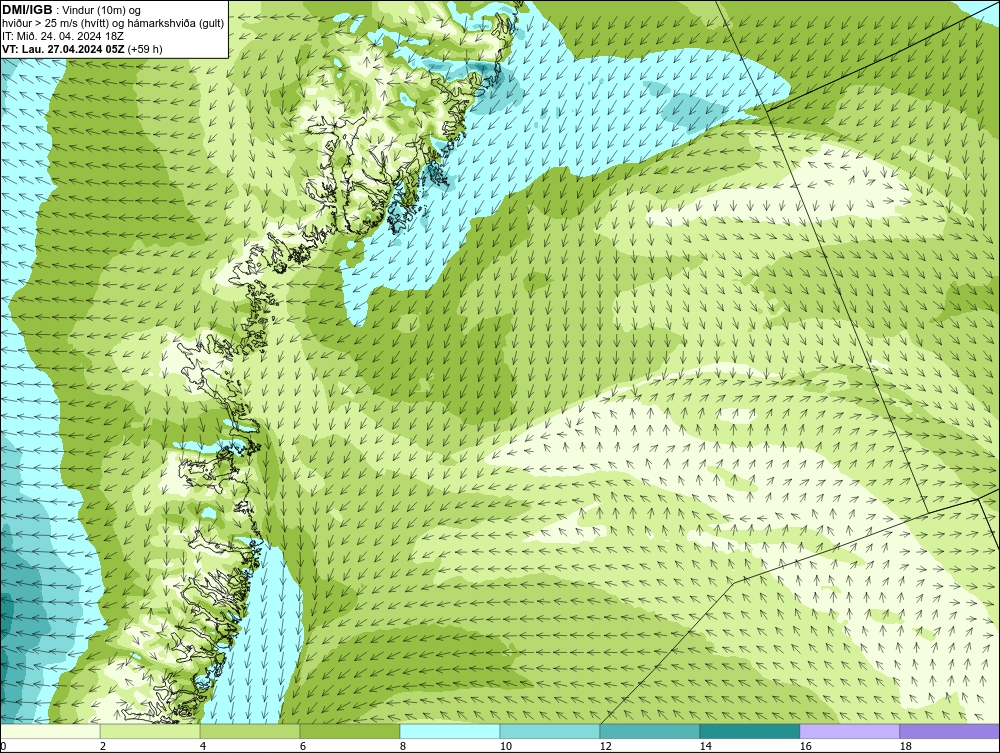Viewport: 1000px width, 753px height.
Task: Click legend tick label '0'
Action: click(x=3, y=746)
